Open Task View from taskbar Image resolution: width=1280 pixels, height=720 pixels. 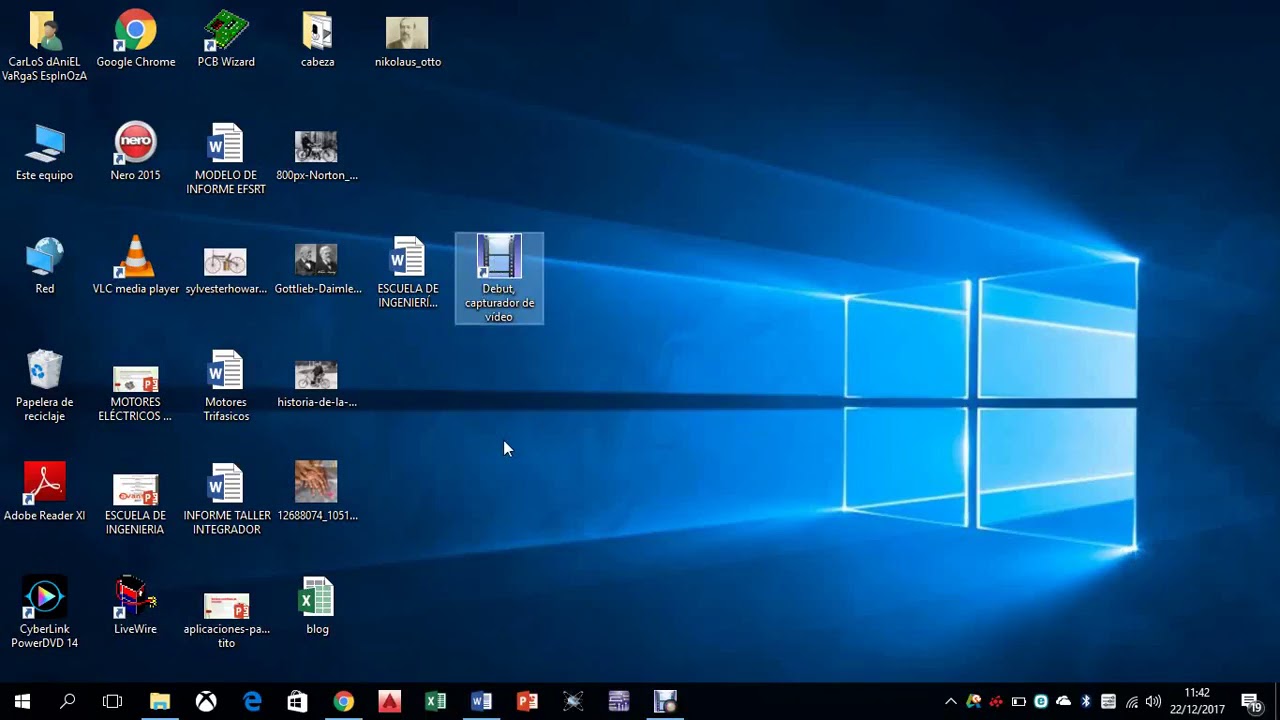(113, 702)
